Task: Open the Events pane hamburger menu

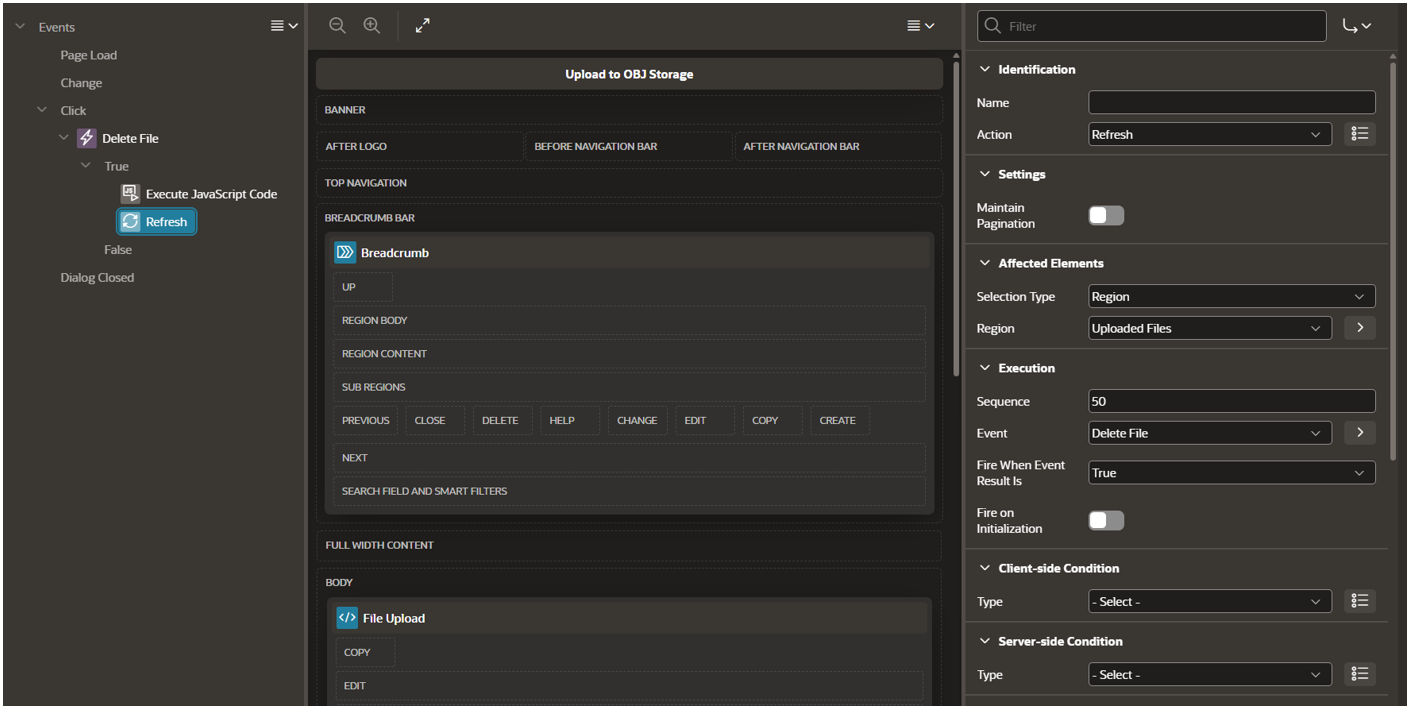Action: tap(284, 26)
